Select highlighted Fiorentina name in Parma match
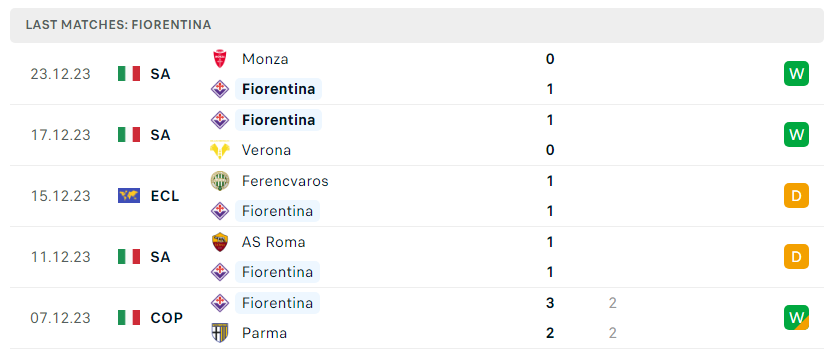Image resolution: width=825 pixels, height=361 pixels. (x=277, y=303)
